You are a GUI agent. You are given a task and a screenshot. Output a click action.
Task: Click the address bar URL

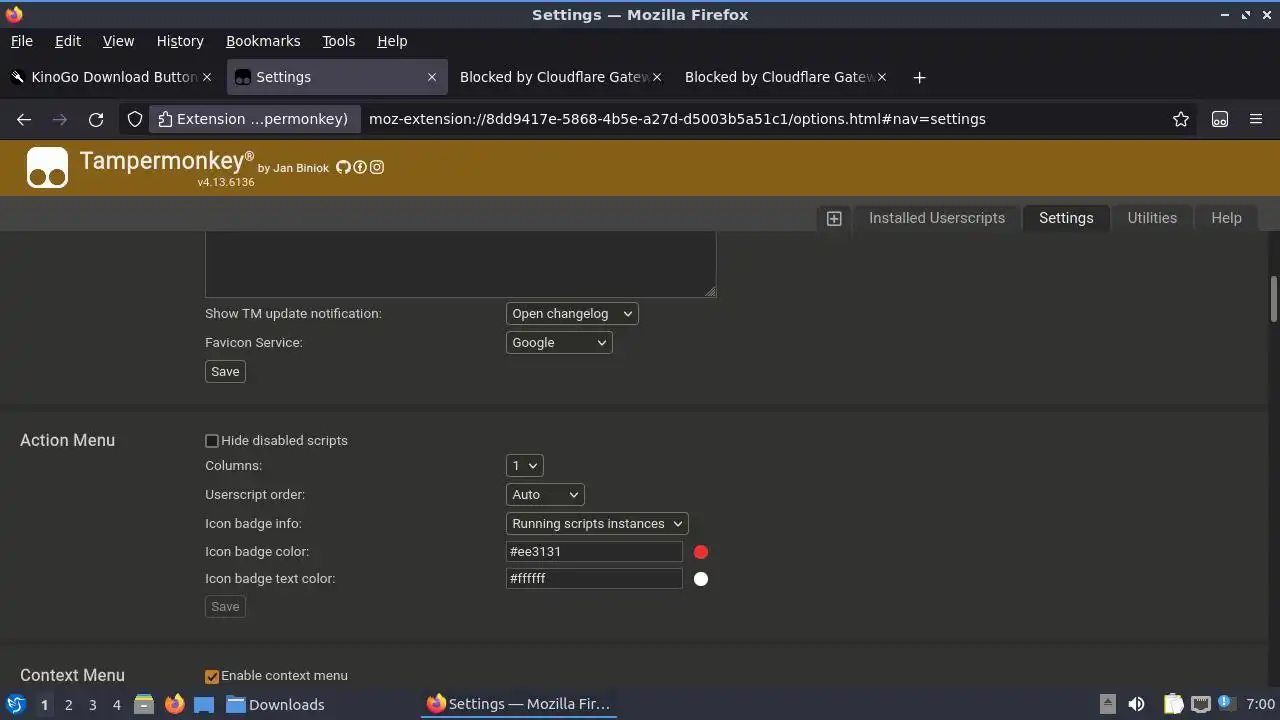tap(677, 119)
